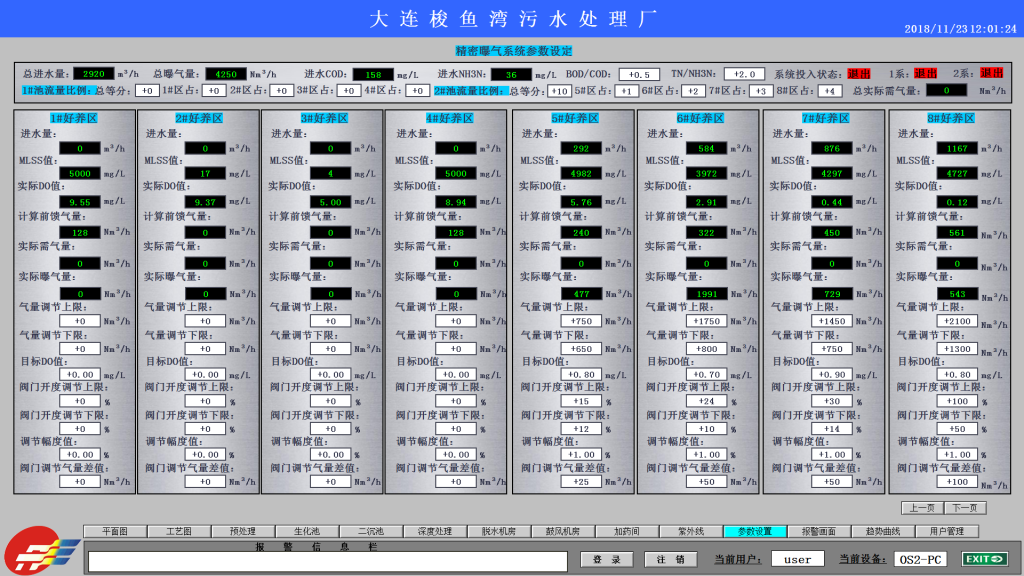Screen dimensions: 1024x576
Task: Open the 生化池 tab
Action: (307, 532)
